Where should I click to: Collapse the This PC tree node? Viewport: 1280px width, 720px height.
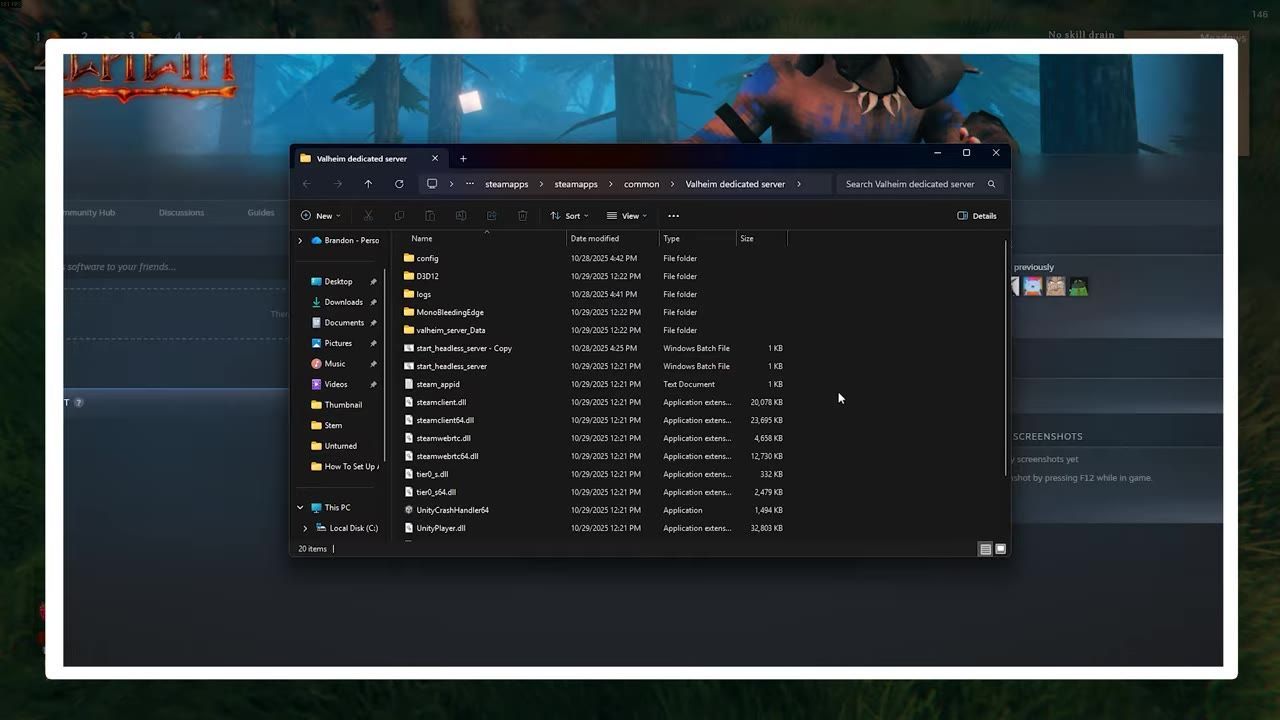click(x=300, y=508)
